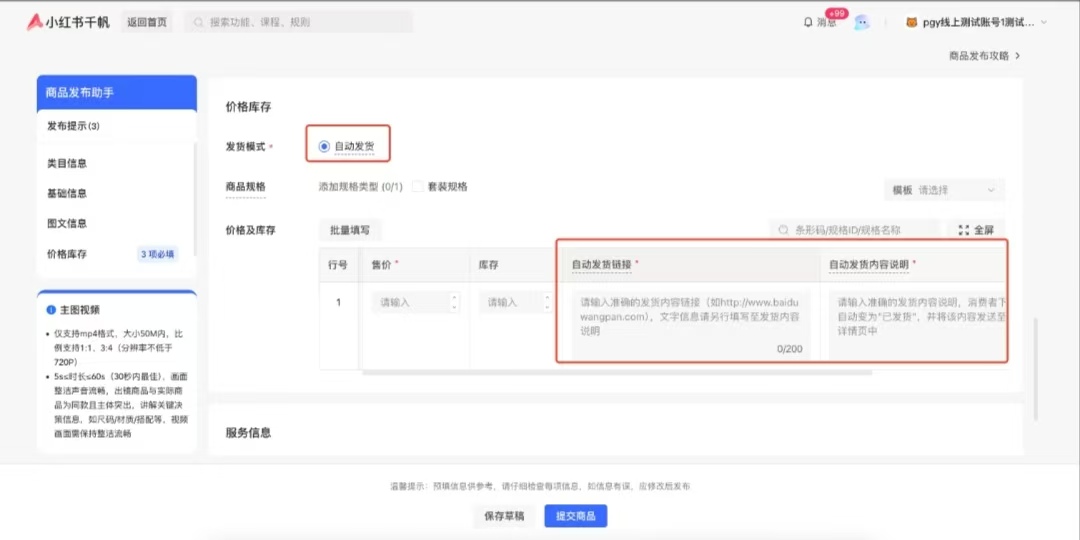
Task: Click the search magnifier in top bar
Action: (x=198, y=22)
